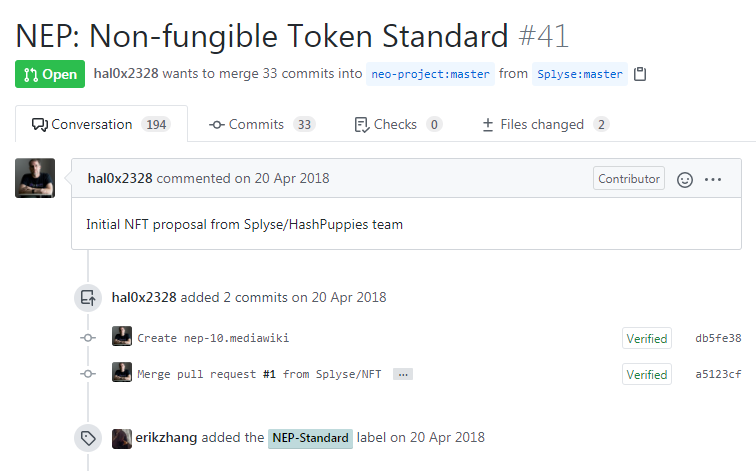Open the Create nep-10.mediawiki commit
This screenshot has width=756, height=471.
click(213, 338)
